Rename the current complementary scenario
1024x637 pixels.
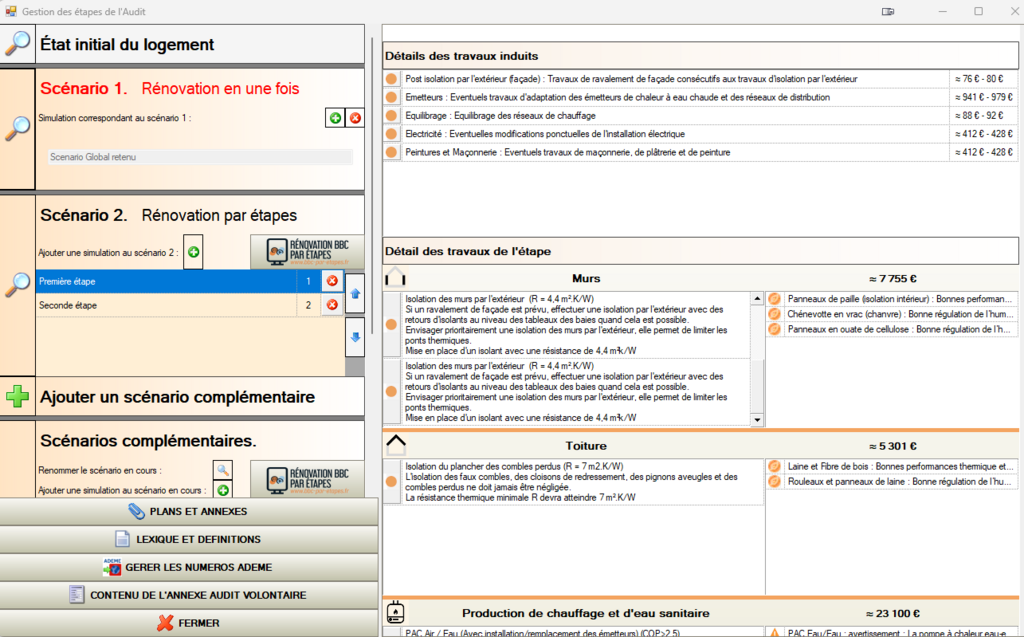pyautogui.click(x=223, y=469)
